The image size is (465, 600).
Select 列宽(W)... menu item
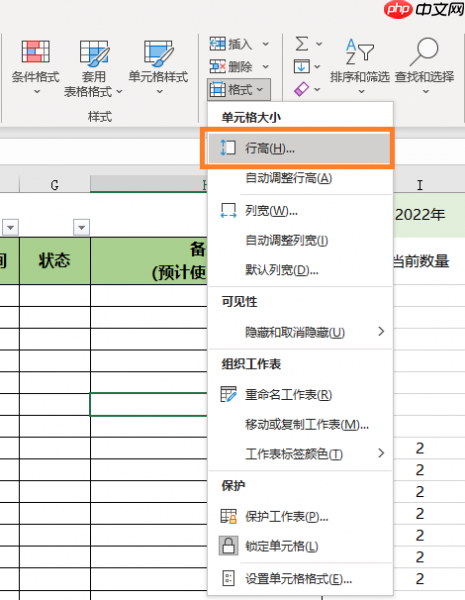pyautogui.click(x=301, y=210)
